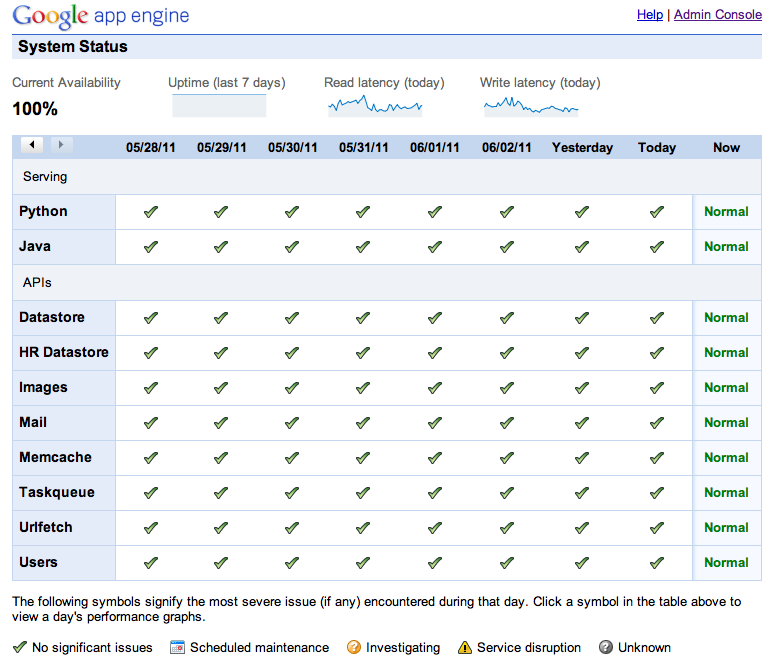The image size is (776, 669).
Task: Click Python checkmark for 05/31/11
Action: point(363,212)
